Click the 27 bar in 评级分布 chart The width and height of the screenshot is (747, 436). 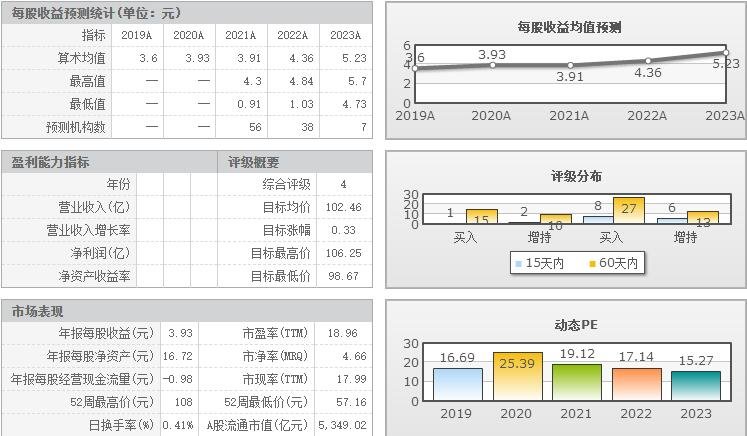coord(629,210)
